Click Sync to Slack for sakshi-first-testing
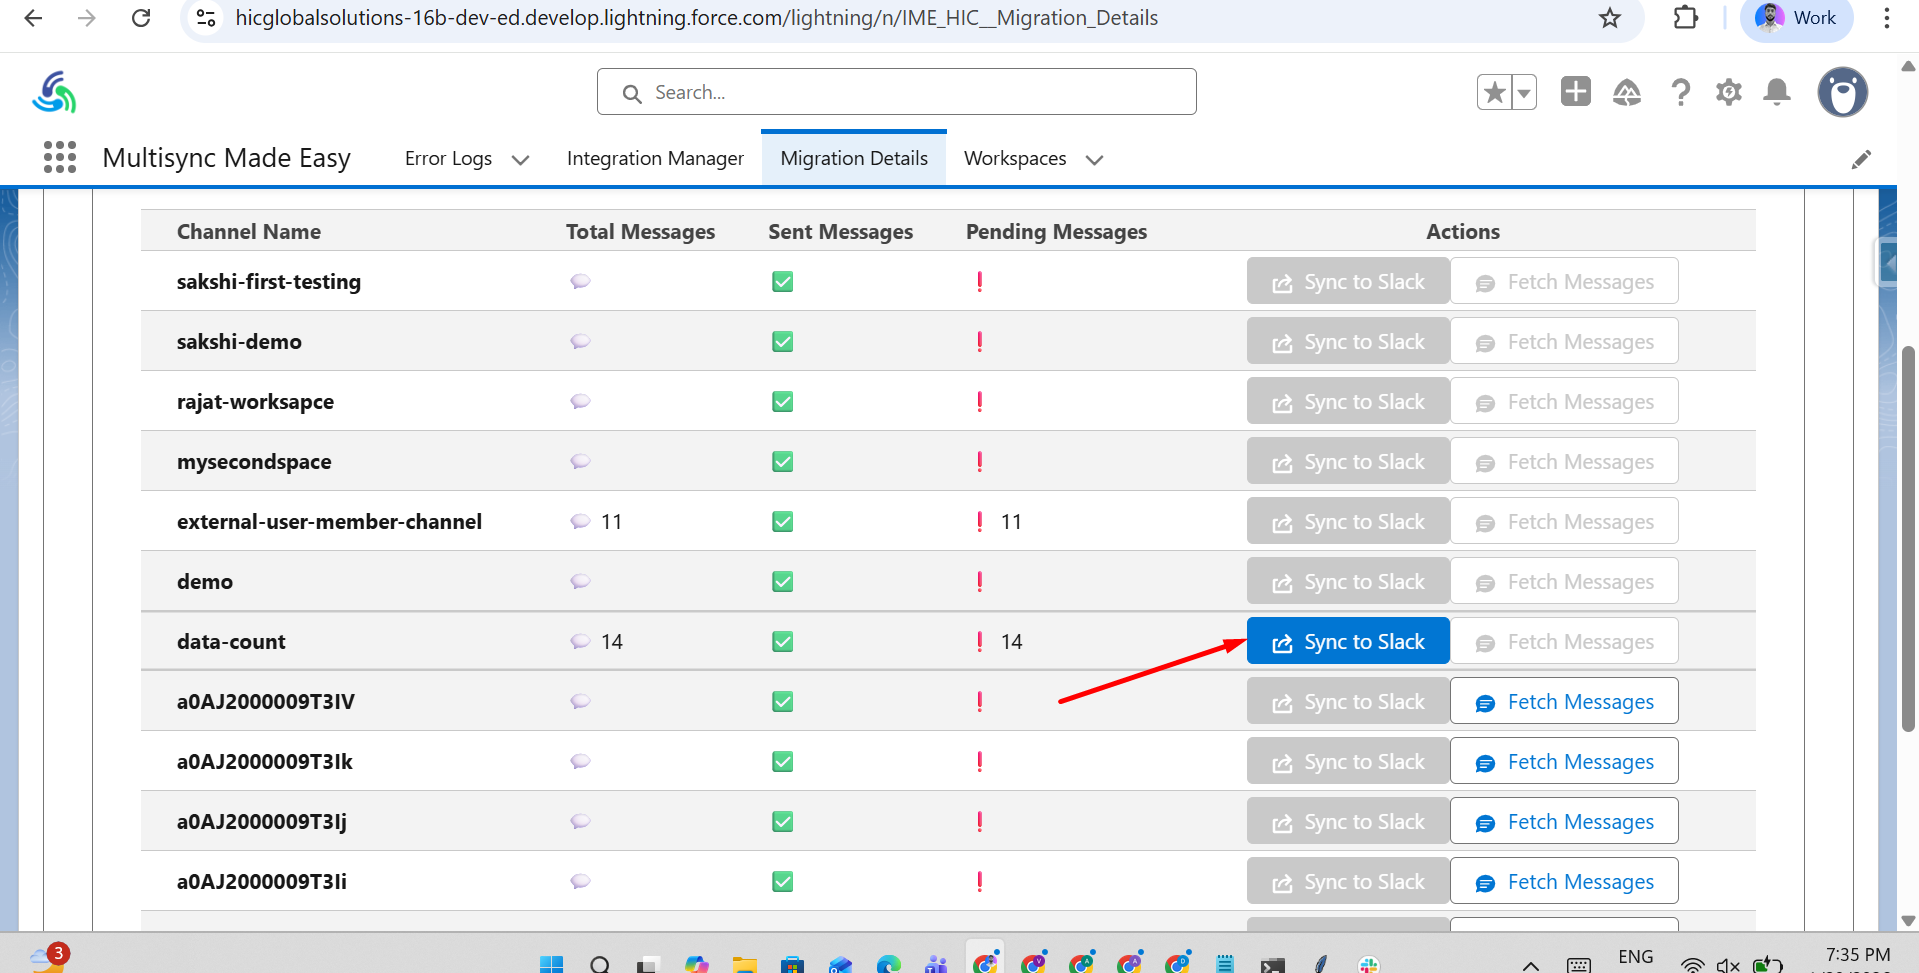Viewport: 1919px width, 973px height. [1348, 281]
